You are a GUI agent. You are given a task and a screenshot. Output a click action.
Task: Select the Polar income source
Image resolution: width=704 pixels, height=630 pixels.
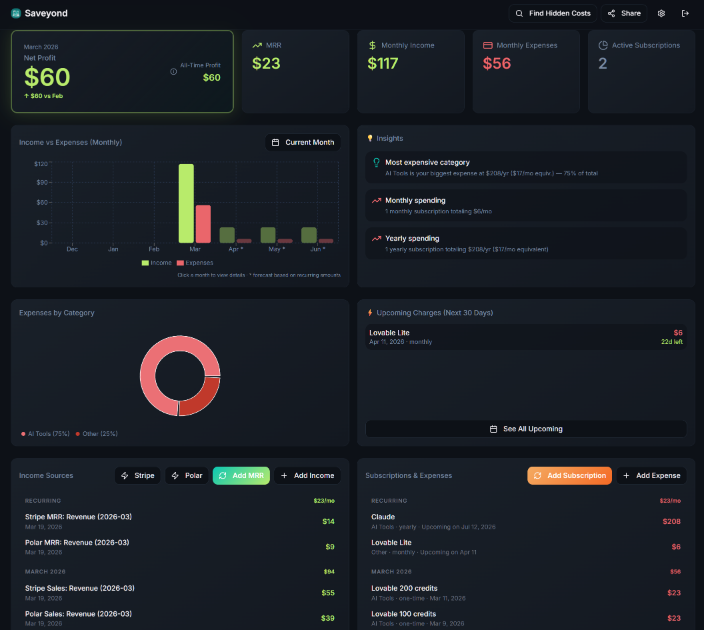(x=187, y=475)
